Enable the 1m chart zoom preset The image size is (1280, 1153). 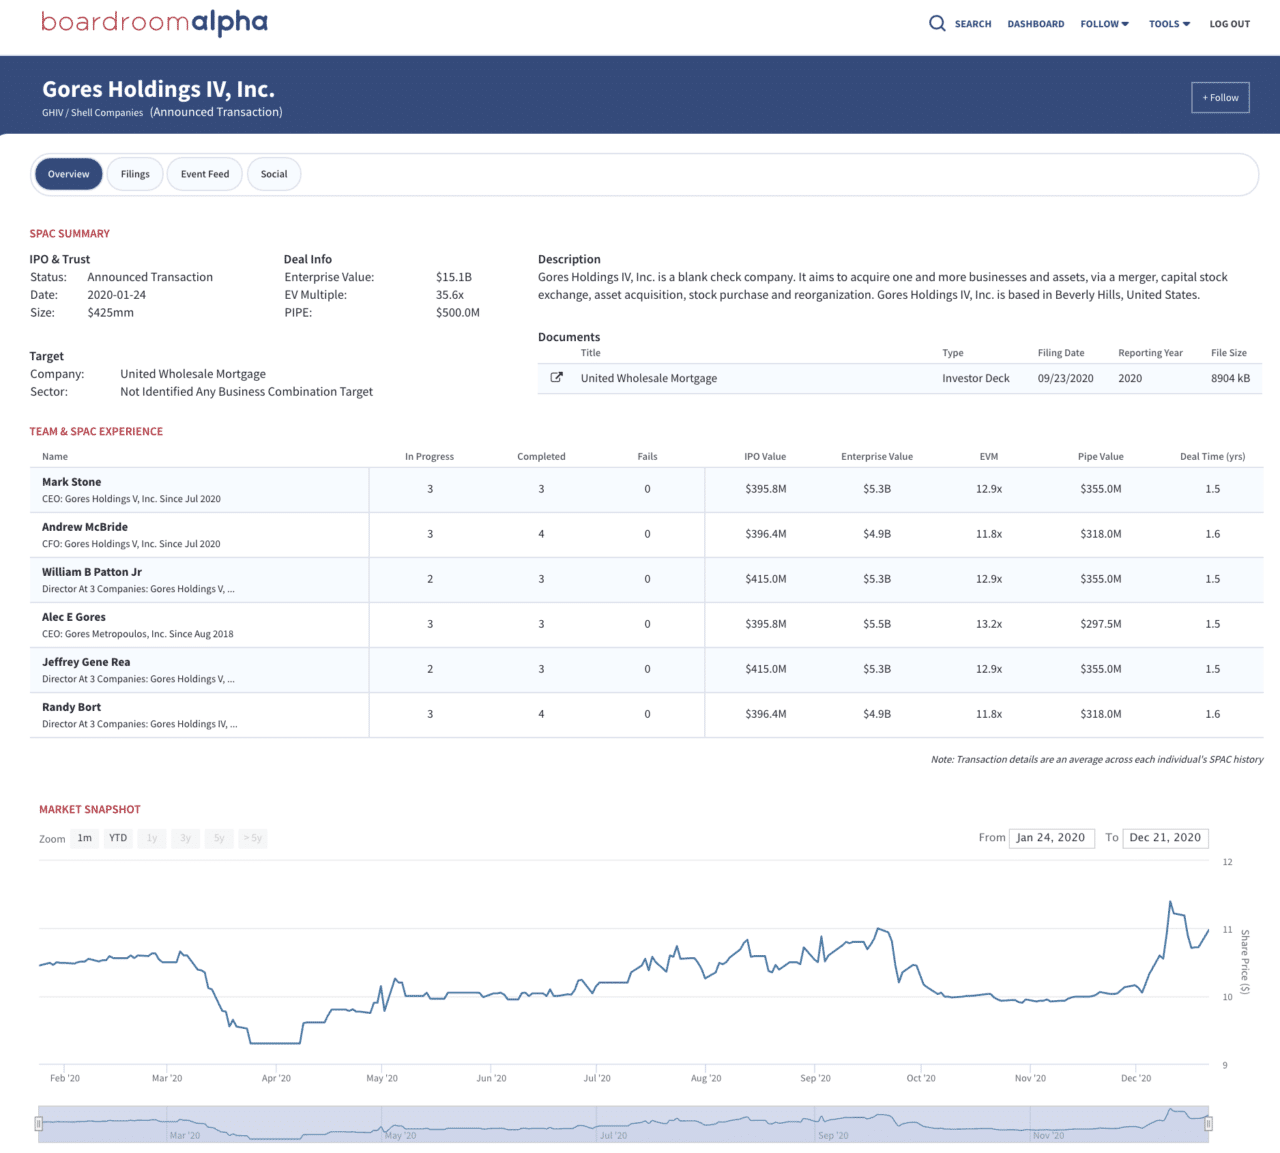click(x=85, y=838)
